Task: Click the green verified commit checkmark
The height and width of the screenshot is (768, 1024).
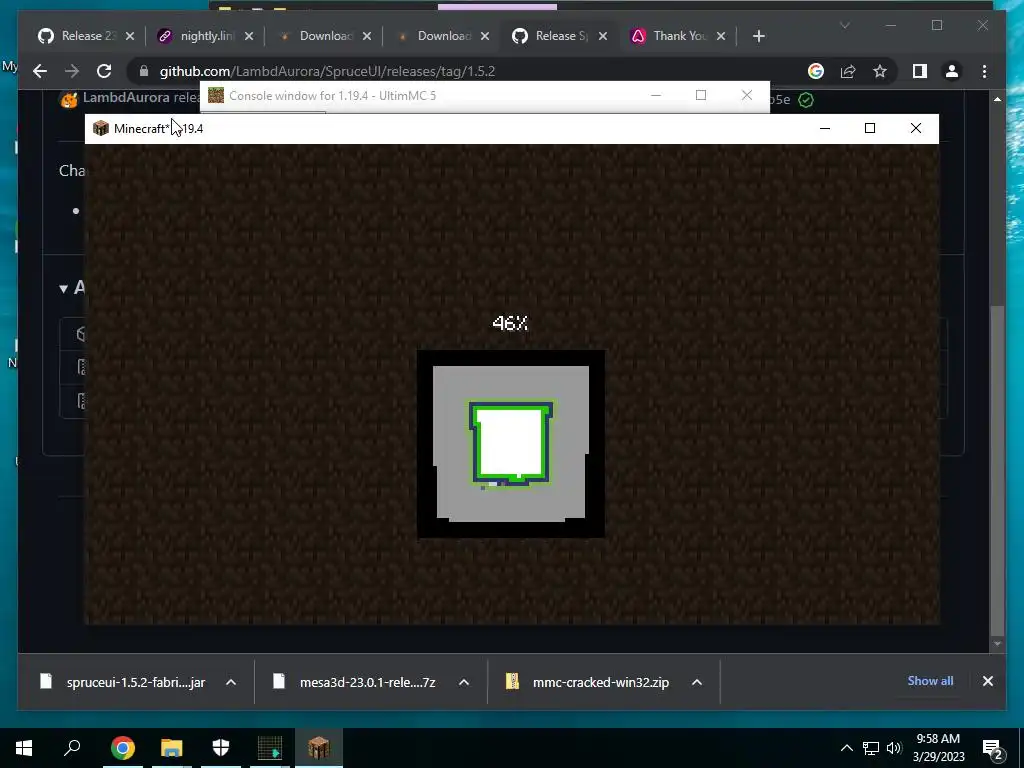Action: point(806,100)
